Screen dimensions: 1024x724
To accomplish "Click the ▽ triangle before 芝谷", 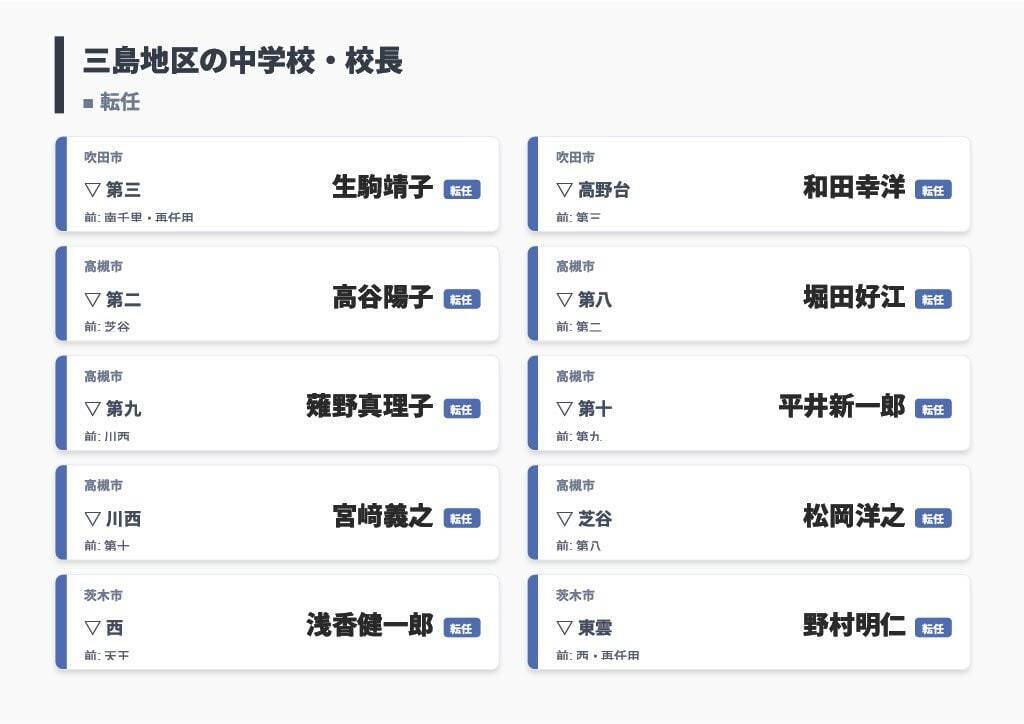I will click(565, 518).
